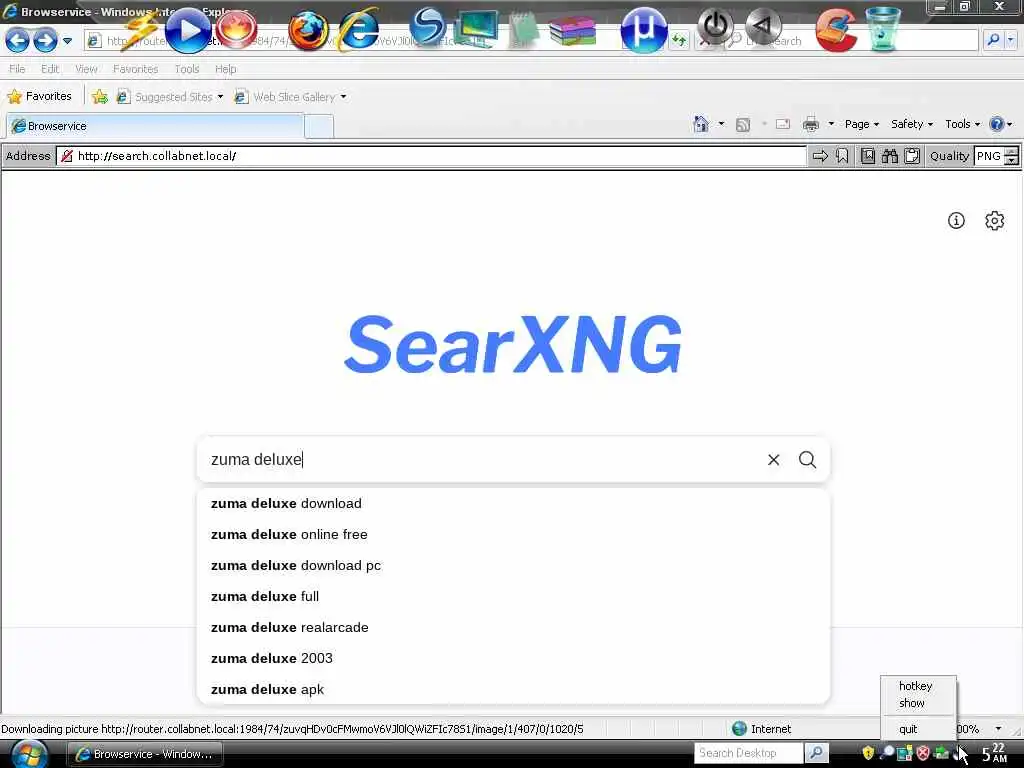Launch the blue play button media player
This screenshot has height=768, width=1024.
click(x=187, y=30)
